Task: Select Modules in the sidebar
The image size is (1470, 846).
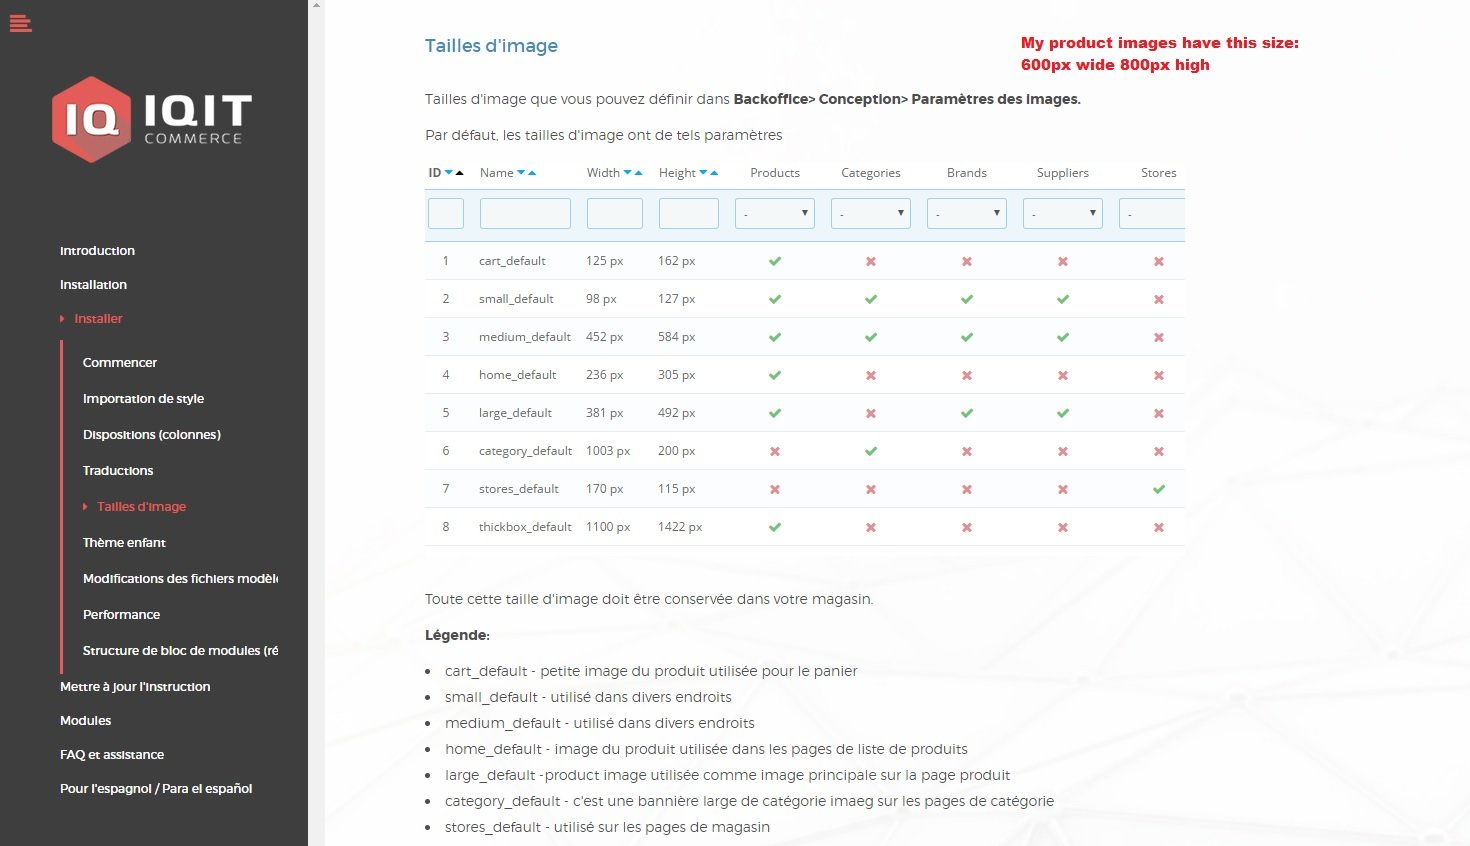Action: pos(86,721)
